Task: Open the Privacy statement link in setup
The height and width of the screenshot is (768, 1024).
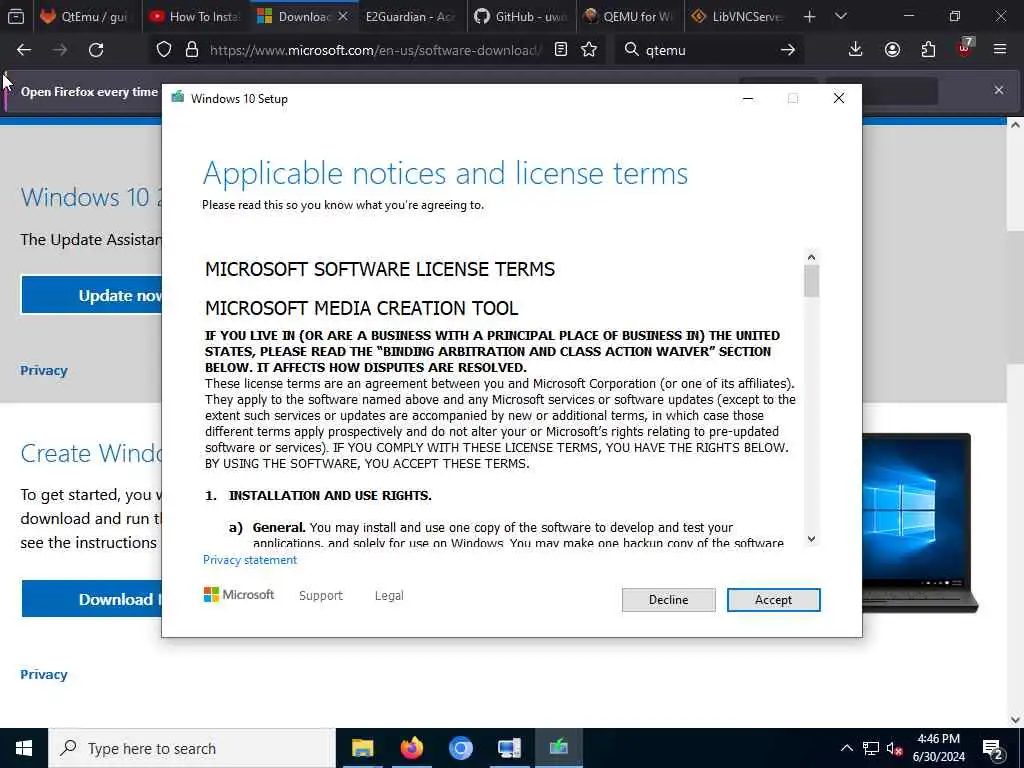Action: click(249, 560)
